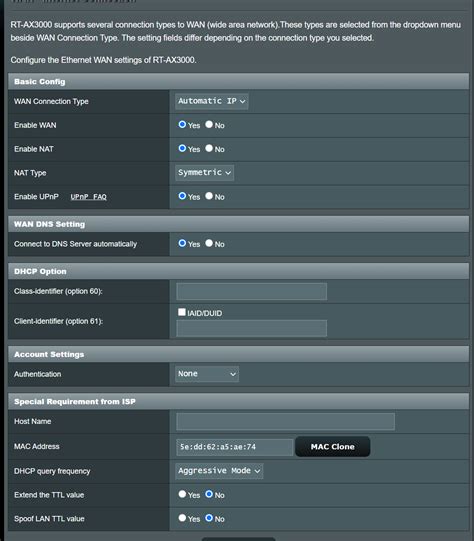Click the Connect to DNS Server automatically label
474x541 pixels.
[76, 244]
